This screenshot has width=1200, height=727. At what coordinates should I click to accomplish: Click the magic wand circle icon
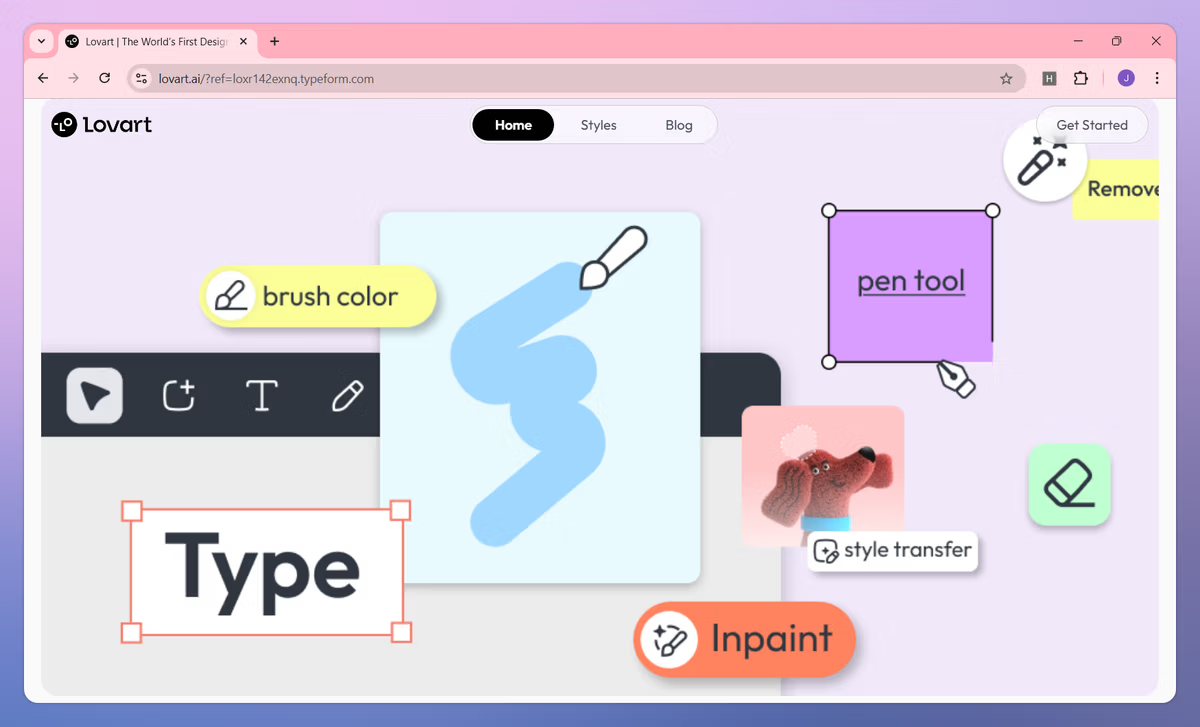coord(1043,161)
